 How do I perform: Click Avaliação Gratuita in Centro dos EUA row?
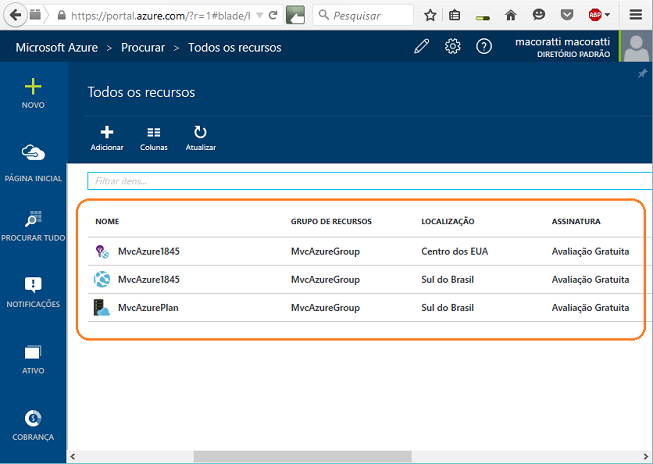(590, 252)
